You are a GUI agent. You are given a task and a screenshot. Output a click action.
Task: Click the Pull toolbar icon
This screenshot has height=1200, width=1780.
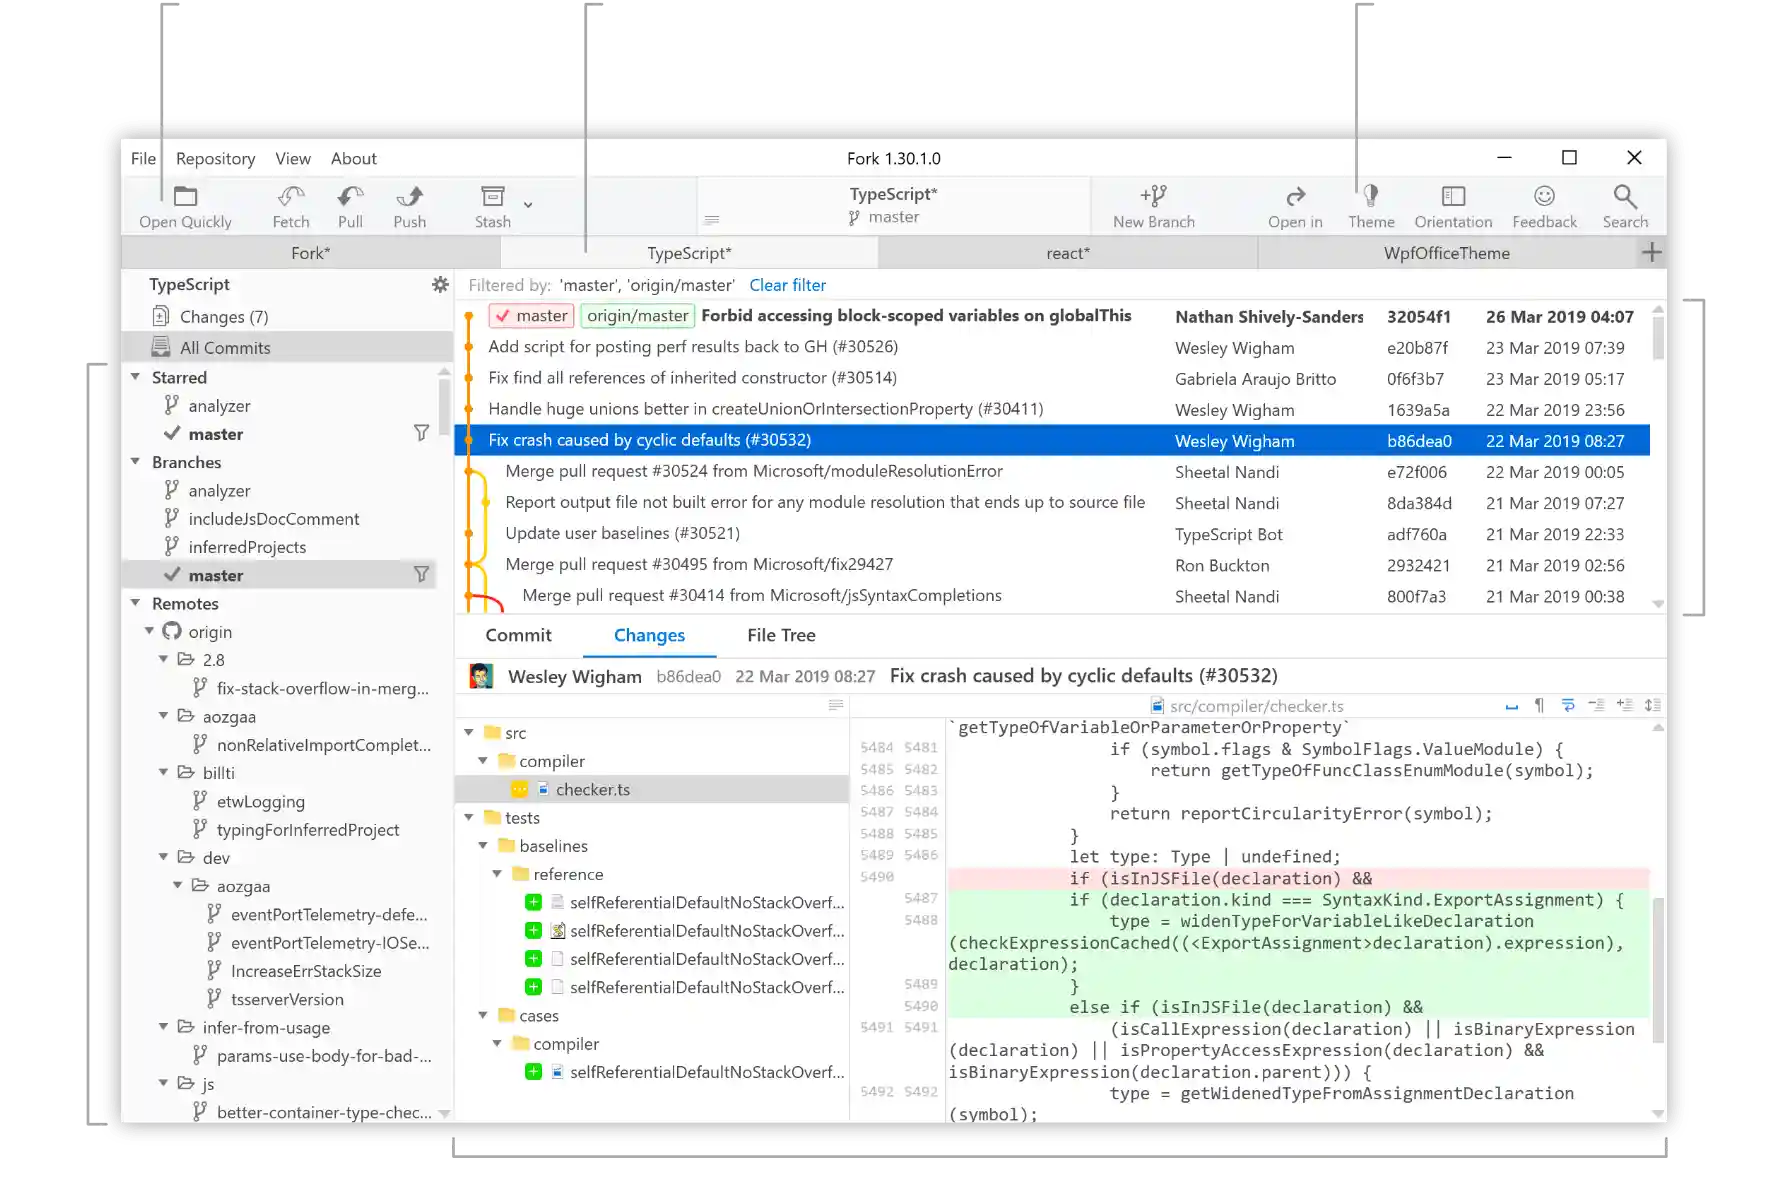point(350,197)
